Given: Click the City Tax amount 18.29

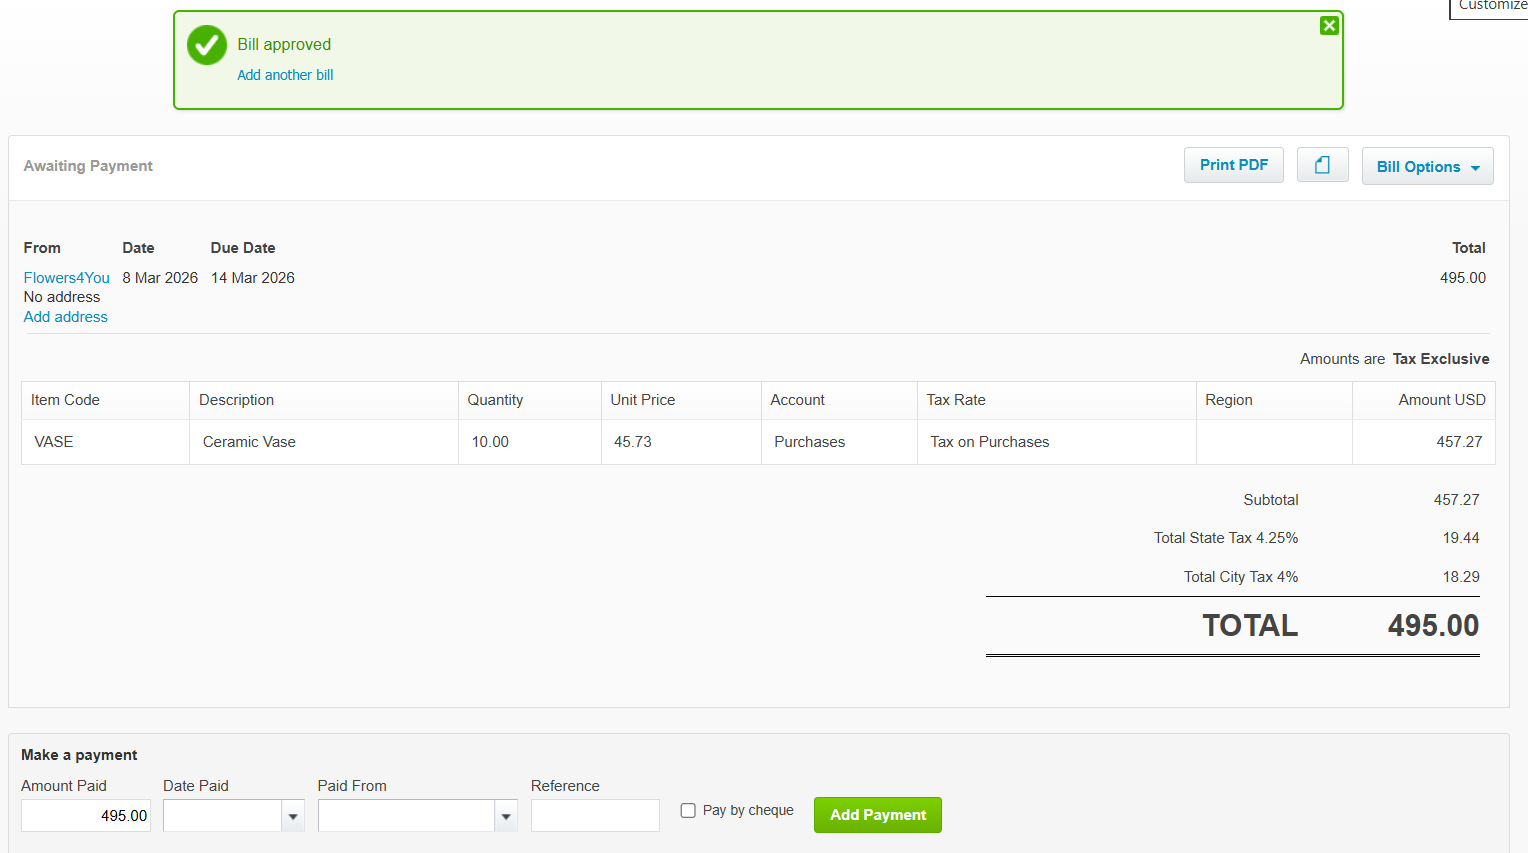Looking at the screenshot, I should [x=1461, y=577].
